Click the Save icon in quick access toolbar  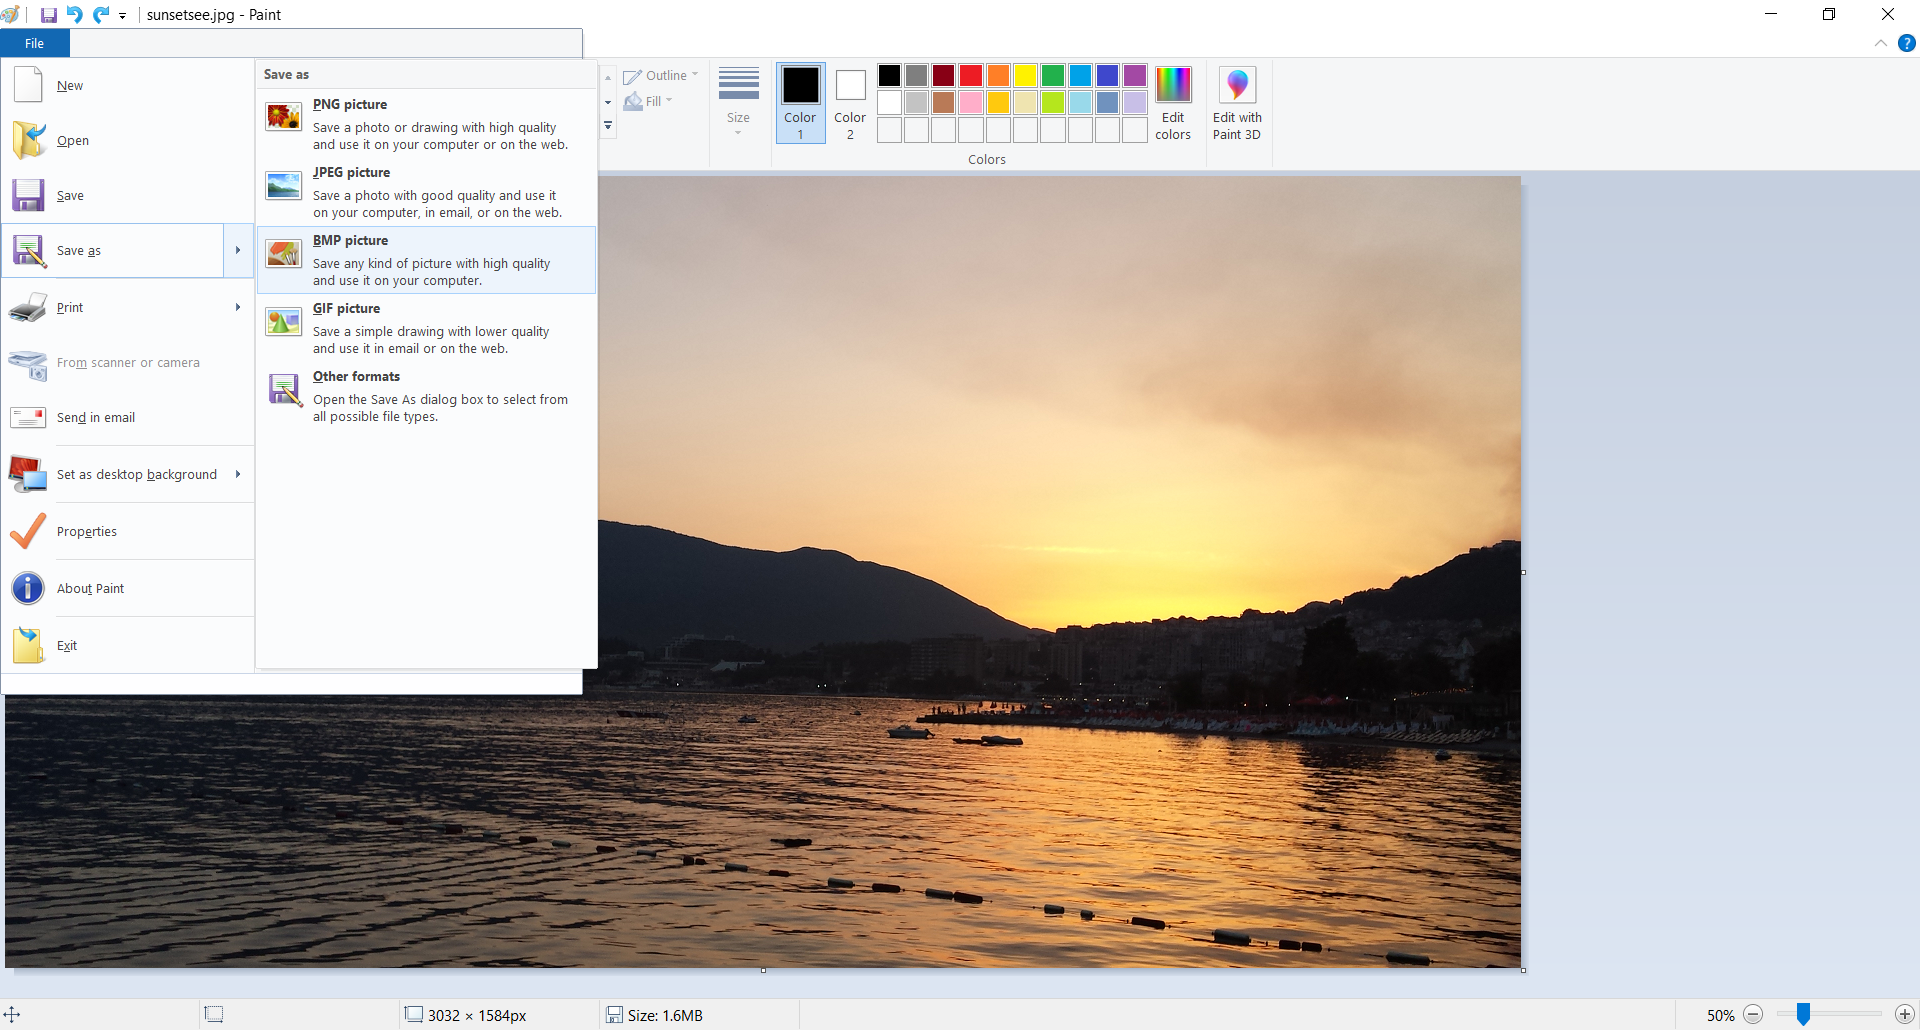tap(48, 15)
